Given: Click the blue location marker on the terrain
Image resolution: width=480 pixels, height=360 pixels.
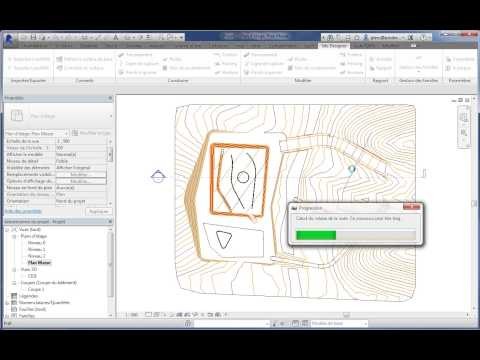Looking at the screenshot, I should (x=351, y=170).
